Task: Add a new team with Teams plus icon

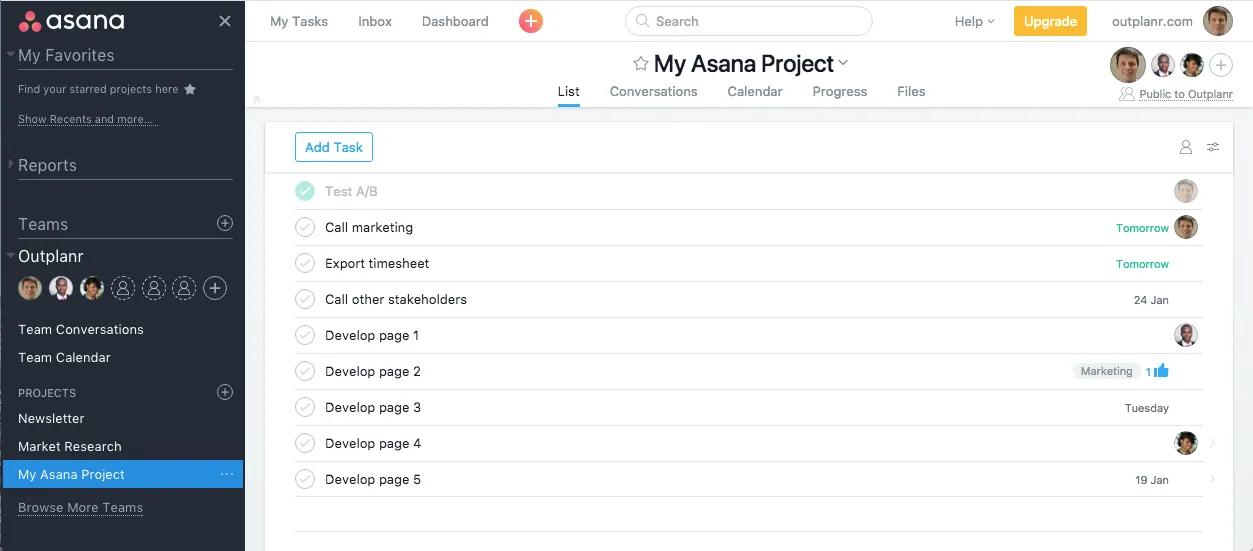Action: click(225, 224)
